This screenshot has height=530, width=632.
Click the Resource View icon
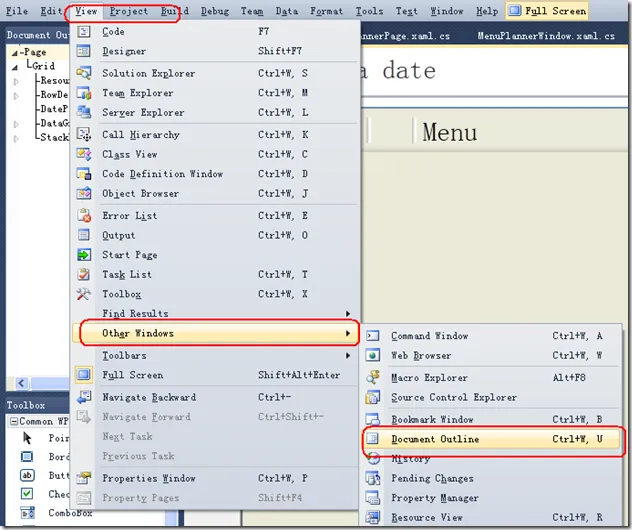tap(373, 517)
